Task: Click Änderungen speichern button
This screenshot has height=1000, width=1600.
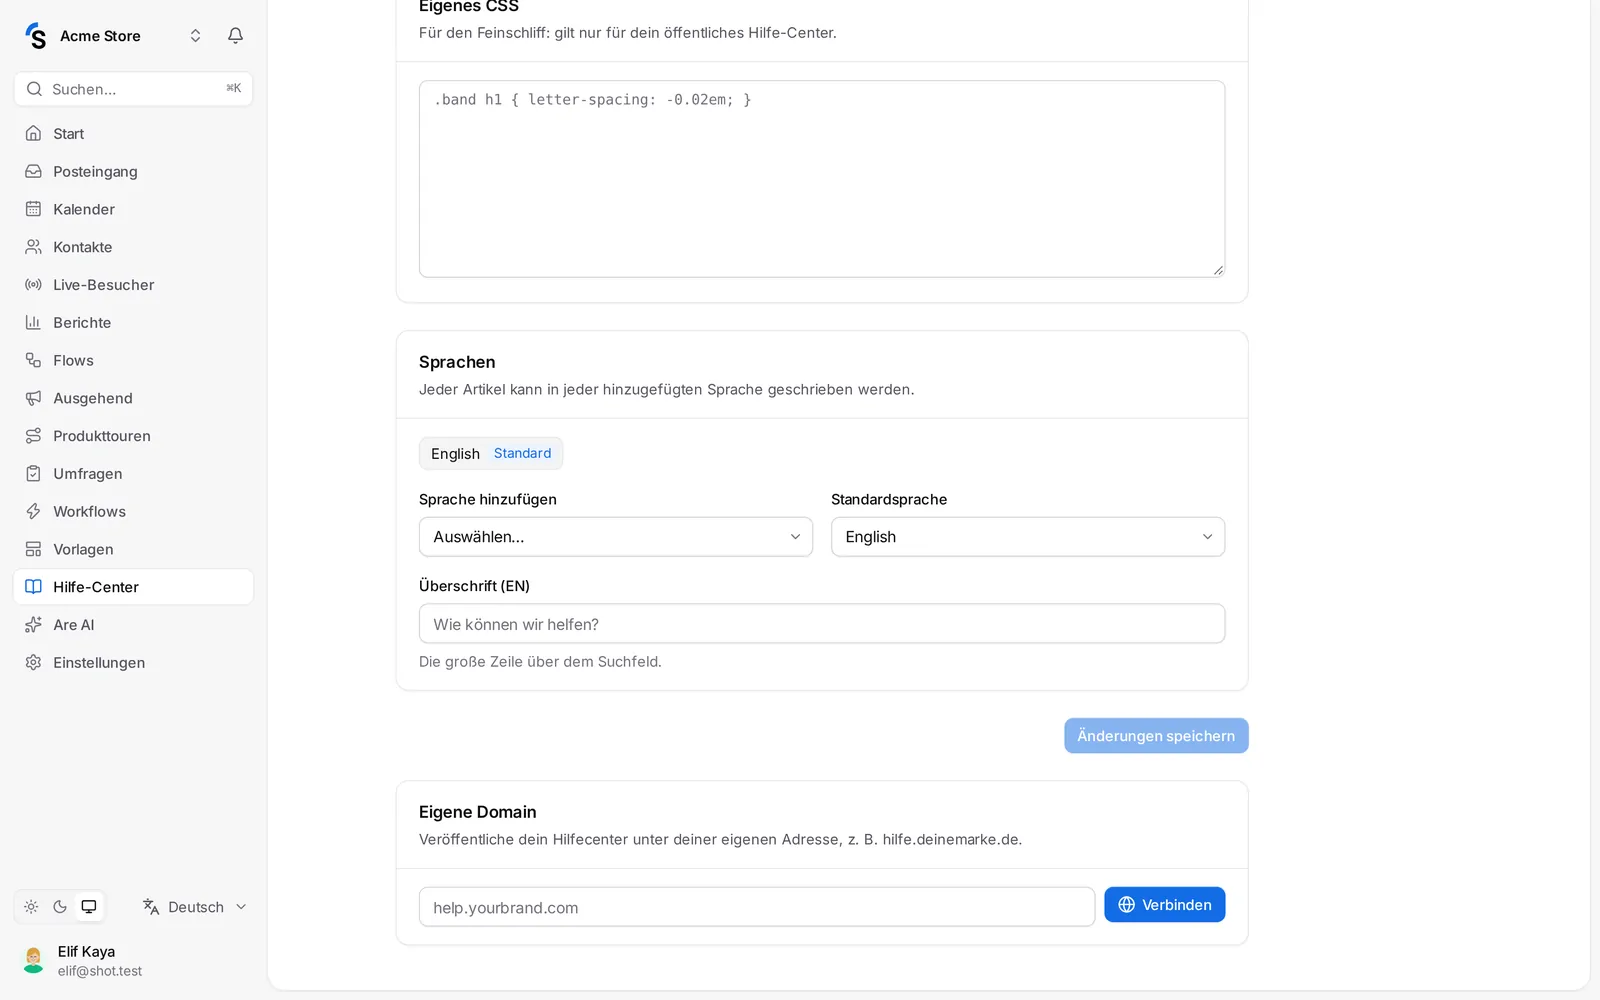Action: 1156,736
